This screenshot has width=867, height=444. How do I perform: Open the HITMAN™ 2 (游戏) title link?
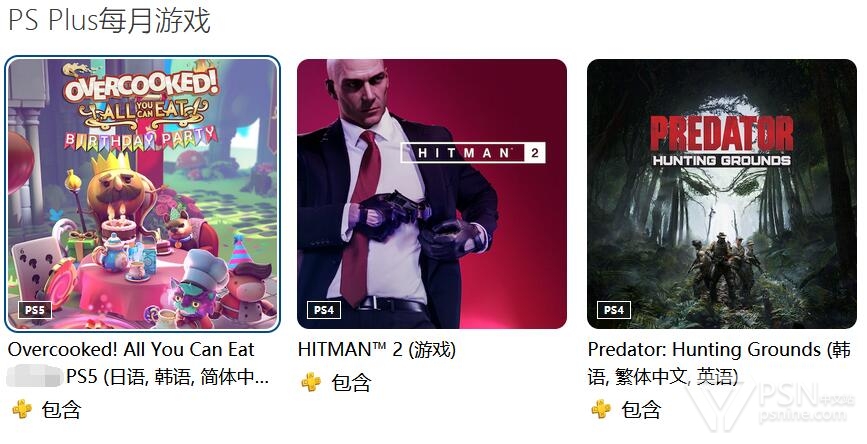[x=377, y=349]
